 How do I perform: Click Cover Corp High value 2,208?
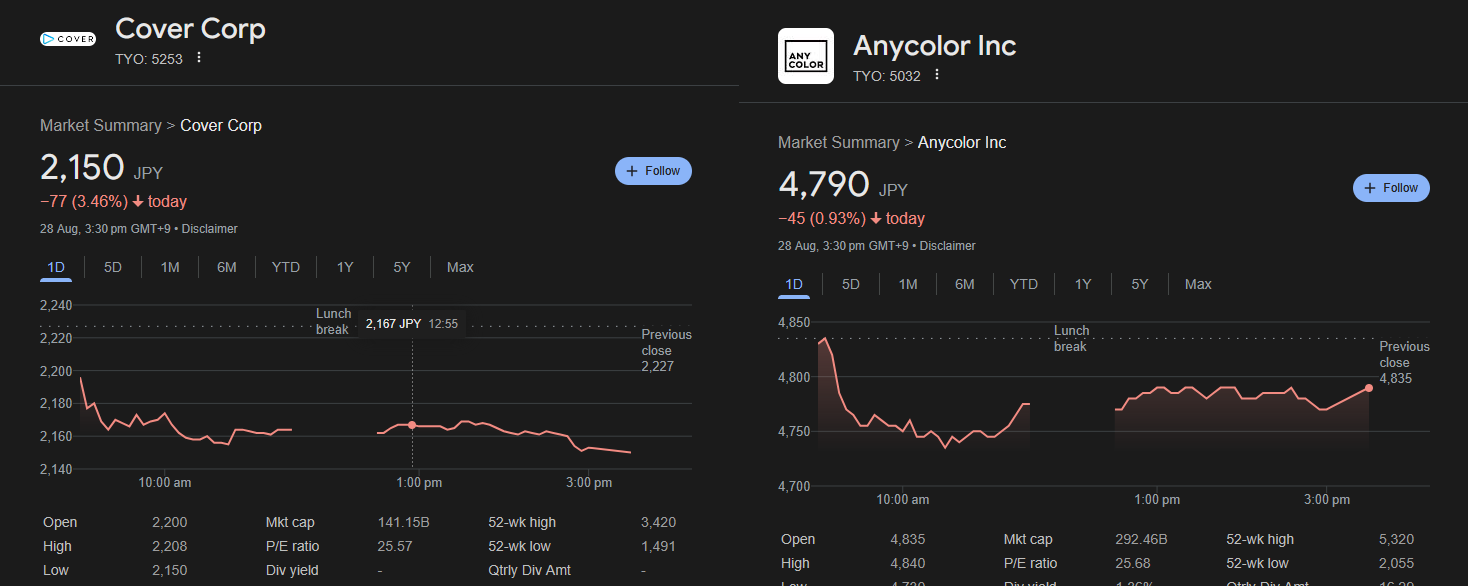[169, 546]
